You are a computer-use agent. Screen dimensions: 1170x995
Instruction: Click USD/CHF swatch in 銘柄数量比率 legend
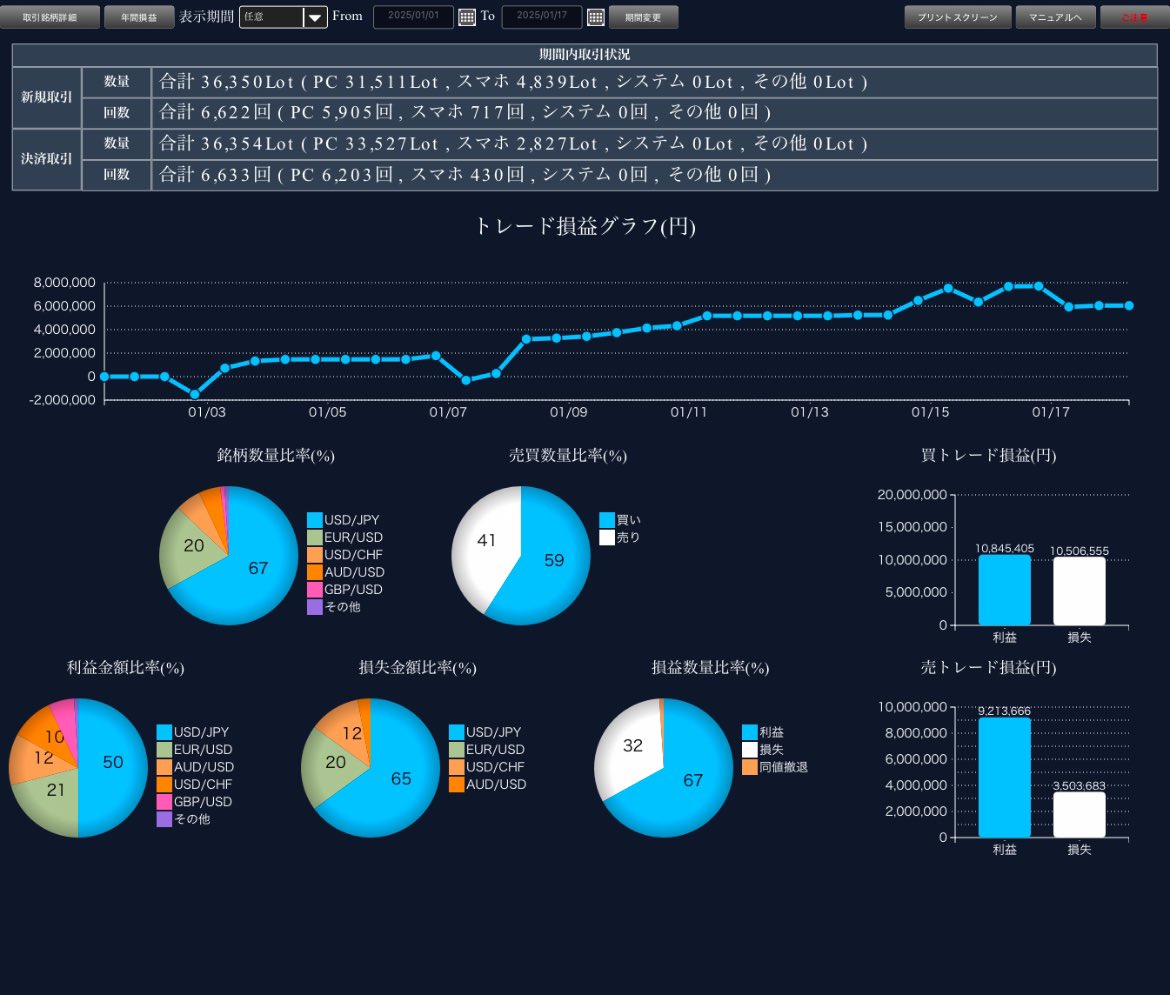tap(314, 555)
